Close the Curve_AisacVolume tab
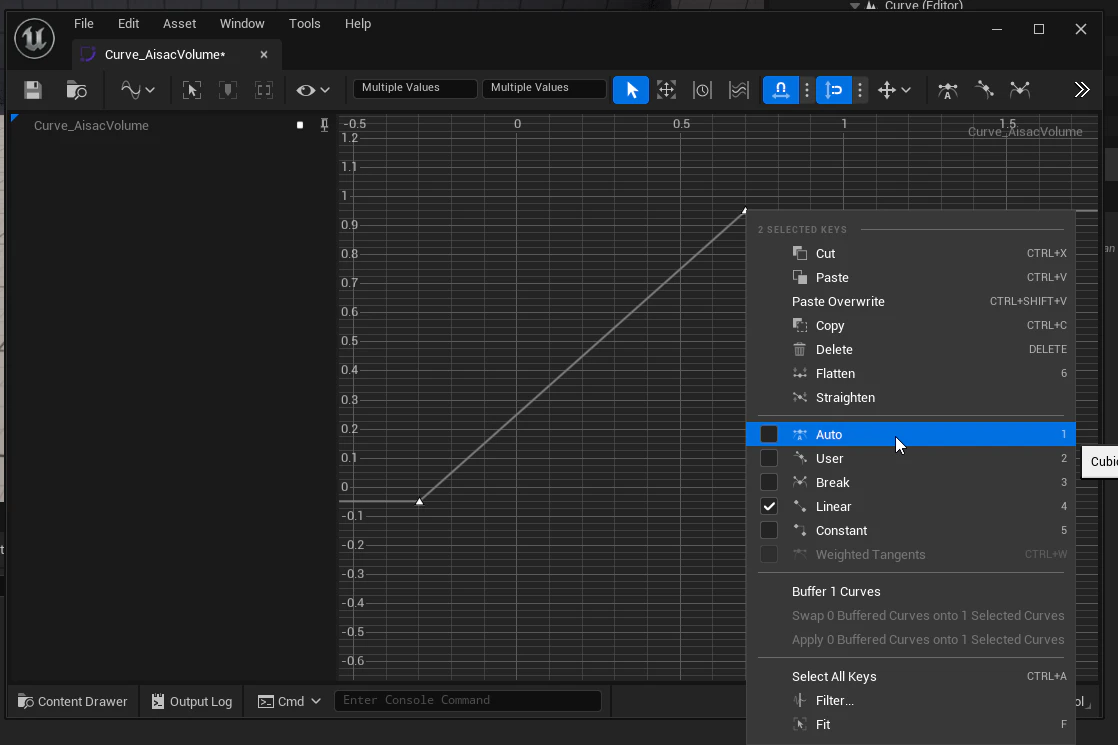This screenshot has height=745, width=1118. [x=264, y=54]
